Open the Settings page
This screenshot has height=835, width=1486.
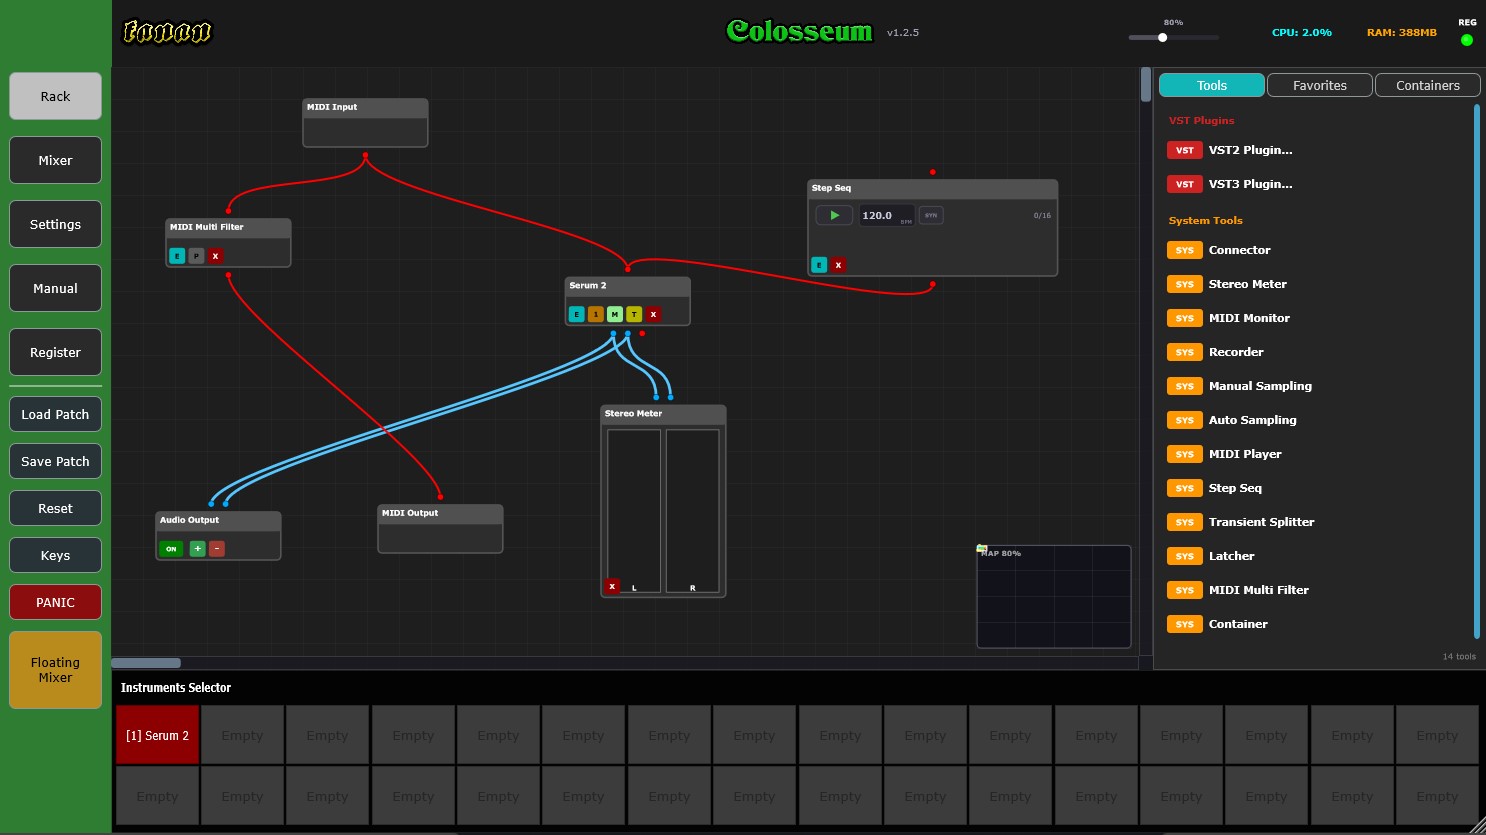[55, 224]
